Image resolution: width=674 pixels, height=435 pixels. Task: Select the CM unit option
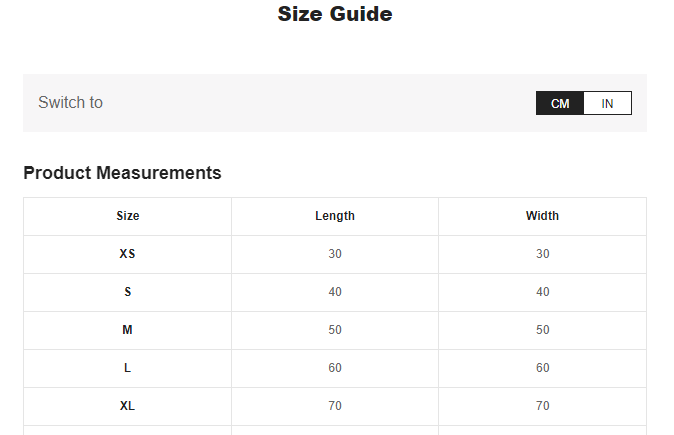click(560, 103)
